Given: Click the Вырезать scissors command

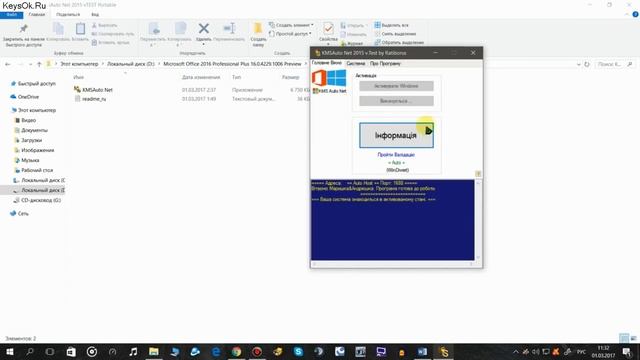Looking at the screenshot, I should coord(104,25).
